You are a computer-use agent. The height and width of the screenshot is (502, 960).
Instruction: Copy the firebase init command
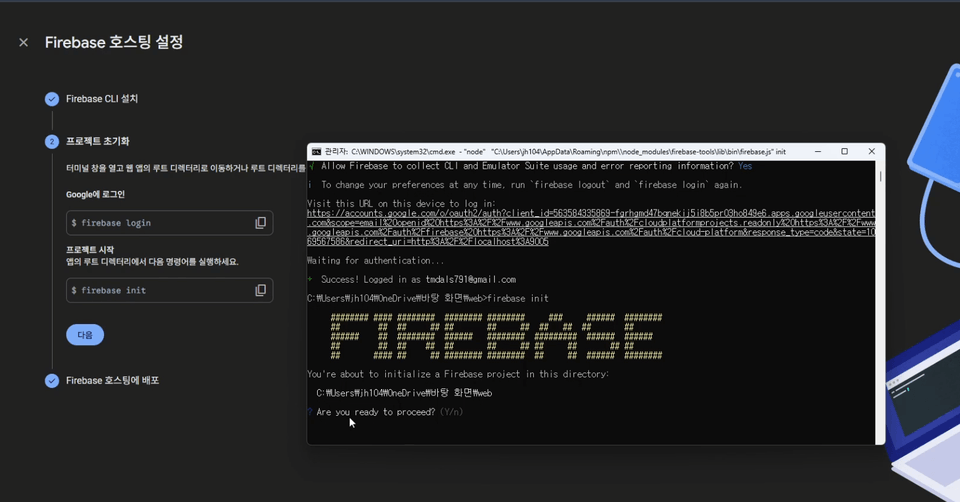point(261,290)
